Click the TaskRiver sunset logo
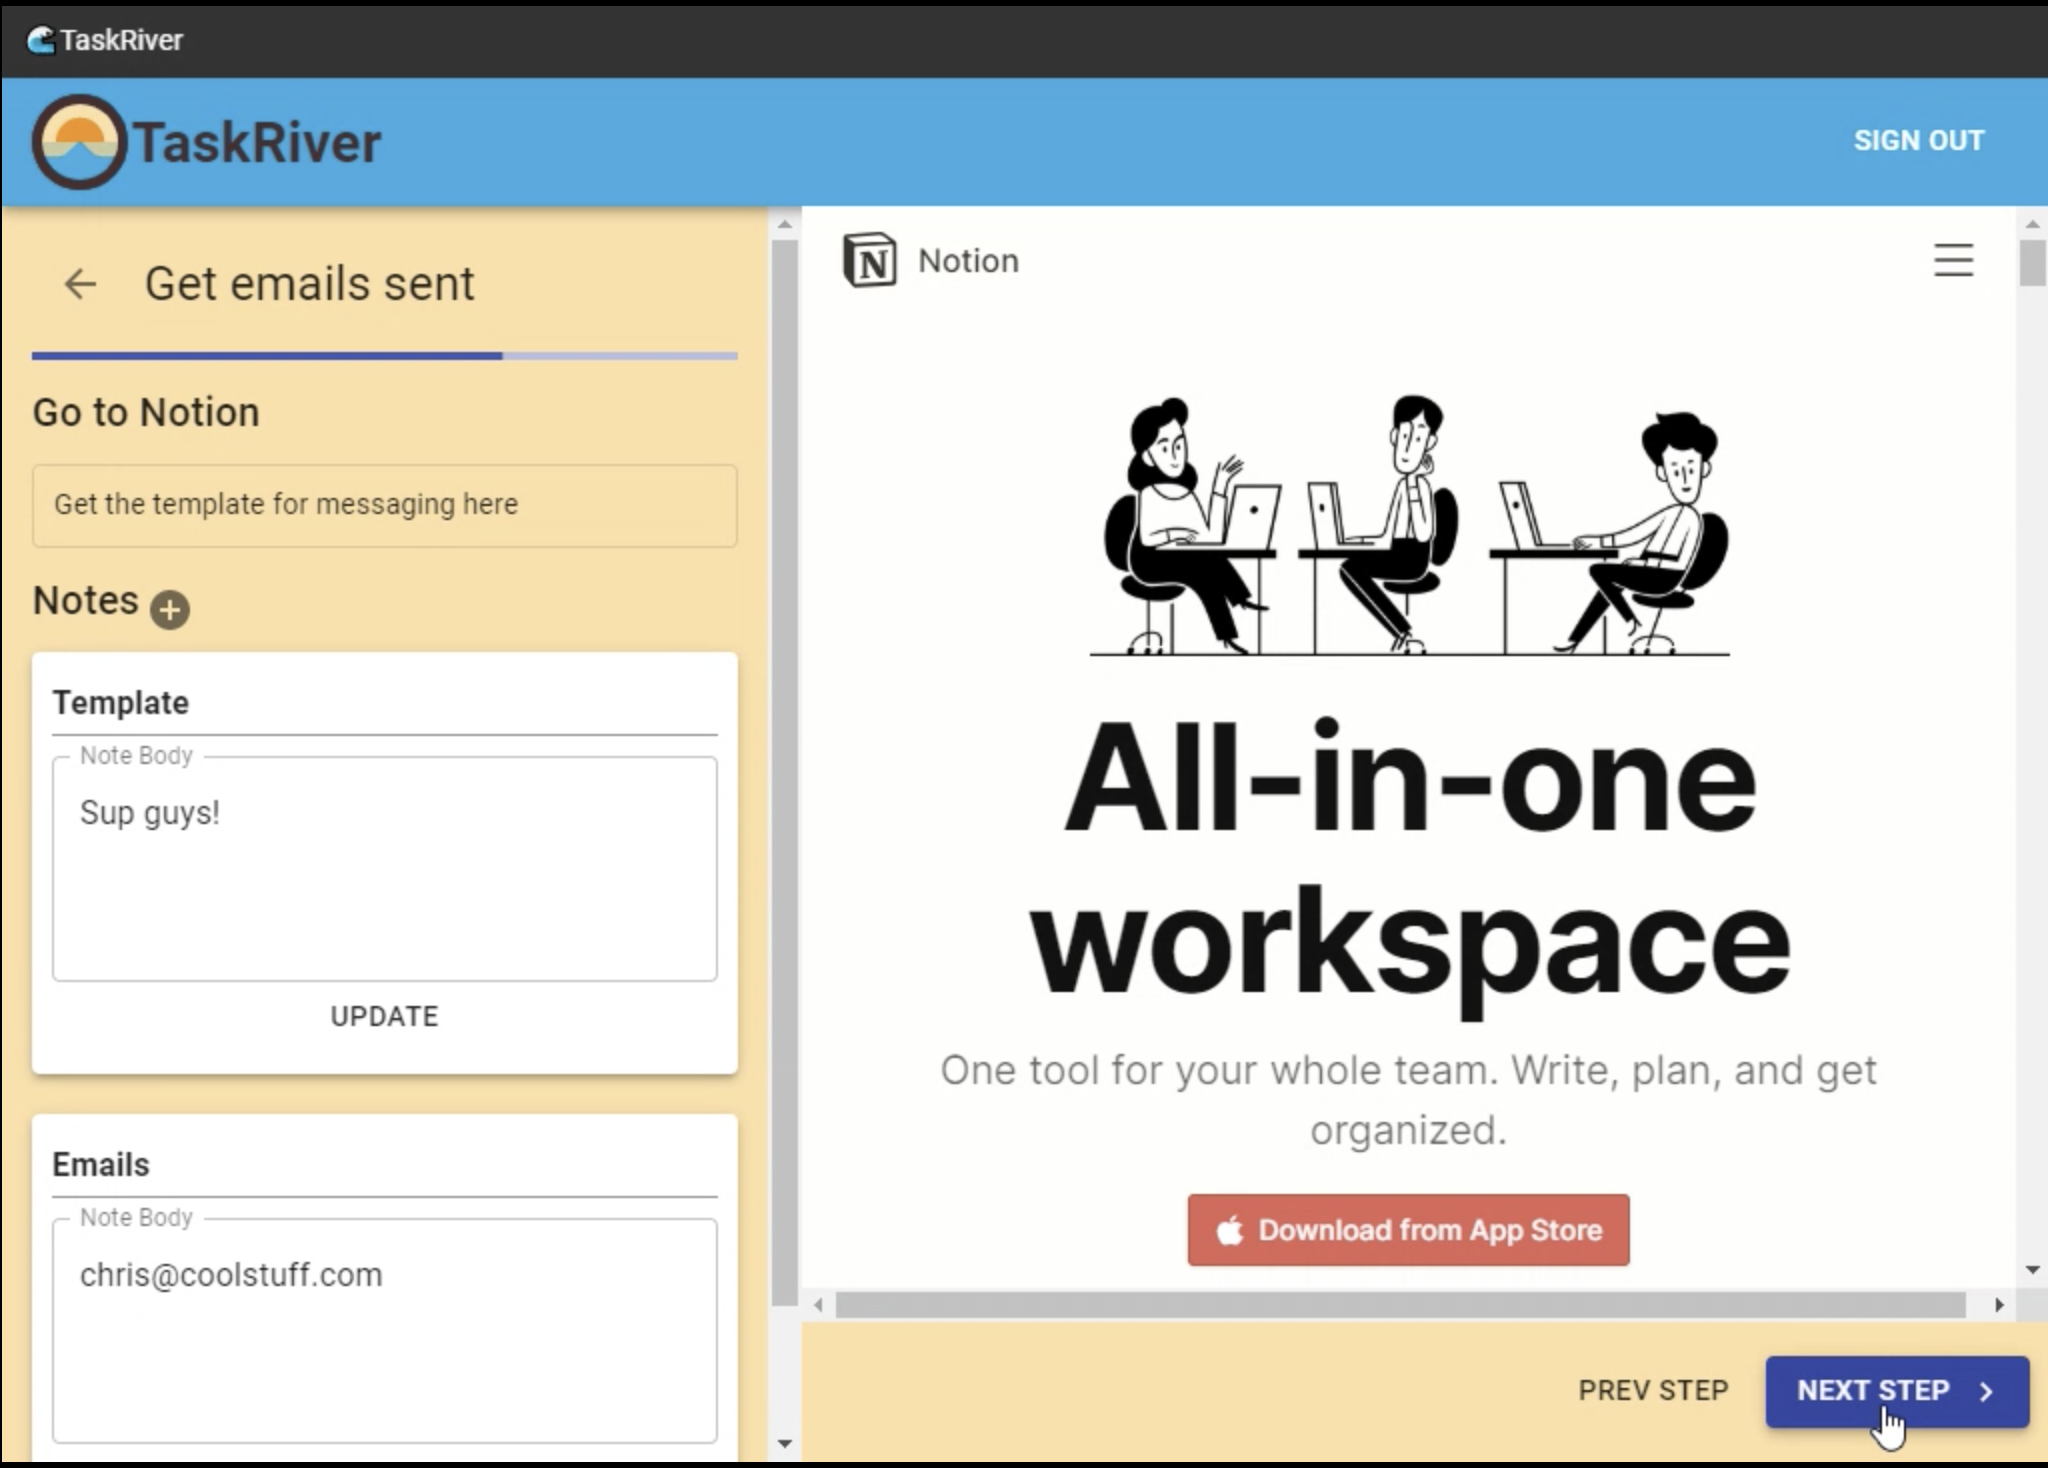The height and width of the screenshot is (1468, 2048). click(x=79, y=142)
